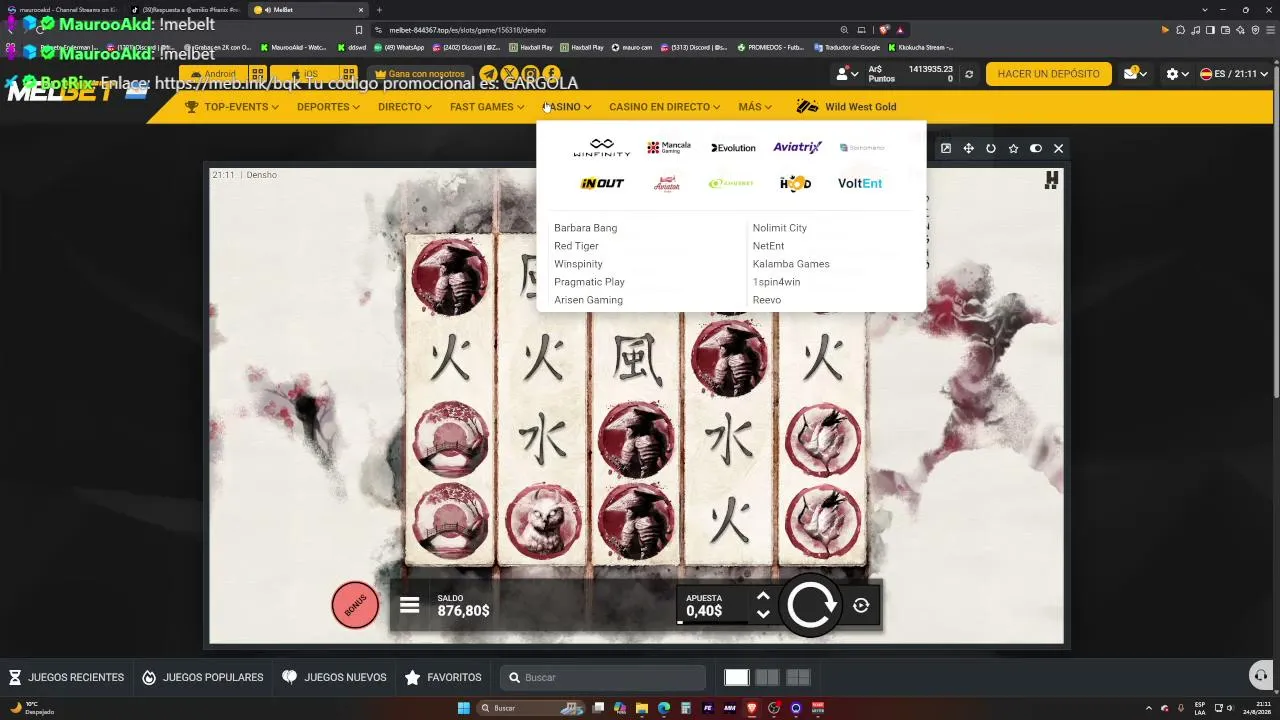1280x720 pixels.
Task: Expand the Más menu
Action: coord(755,107)
